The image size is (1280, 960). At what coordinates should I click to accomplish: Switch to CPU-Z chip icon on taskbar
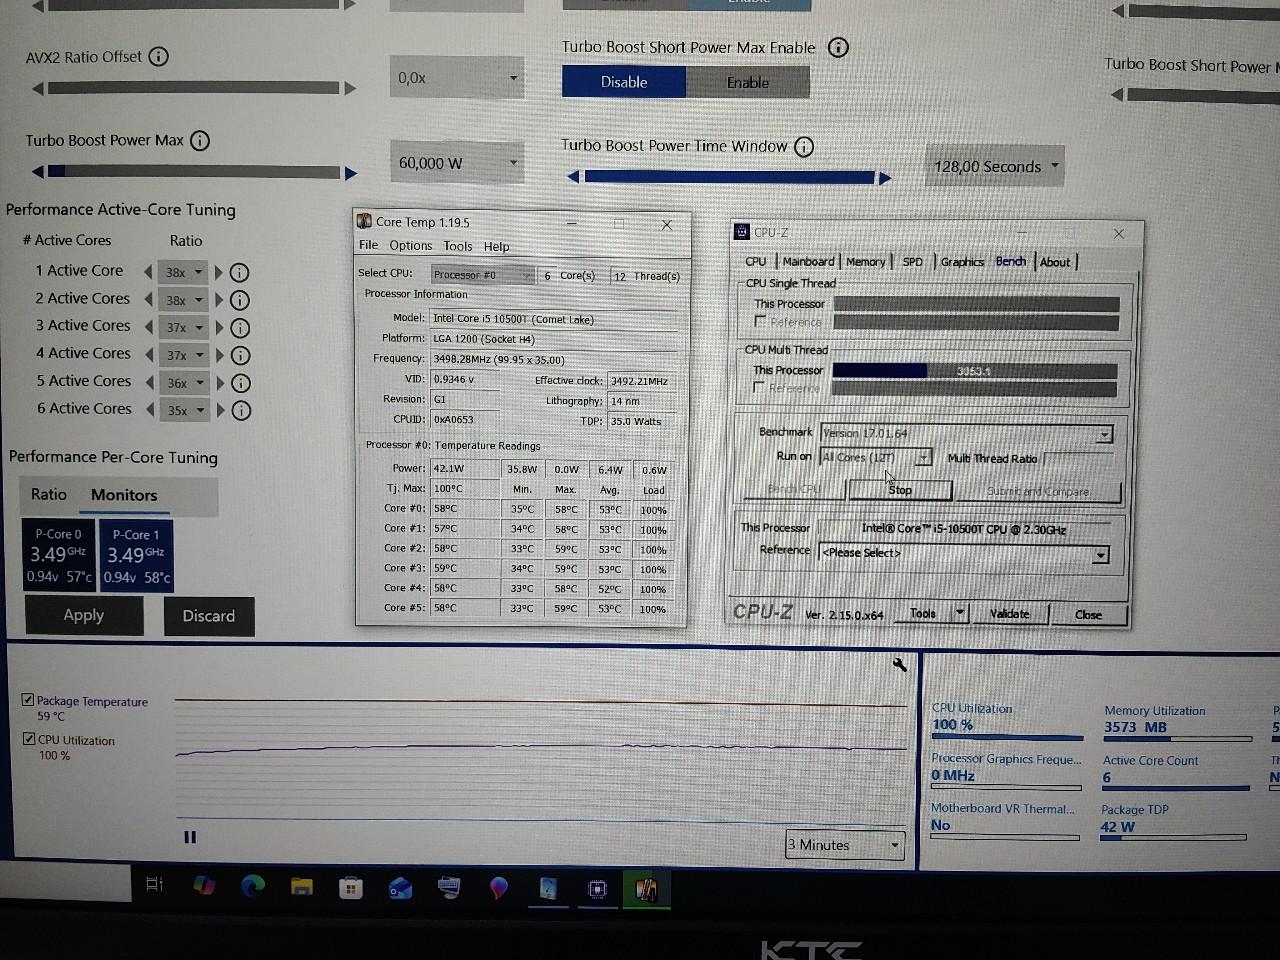597,888
